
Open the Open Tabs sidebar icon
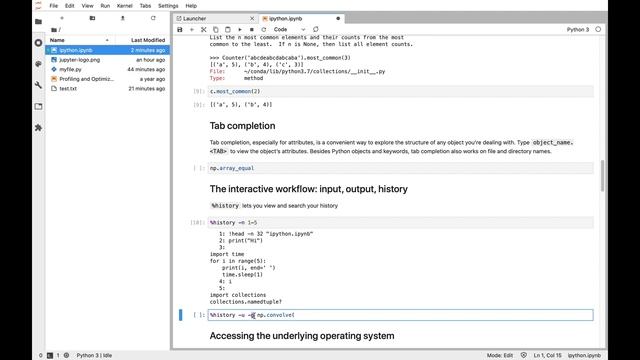click(x=38, y=107)
